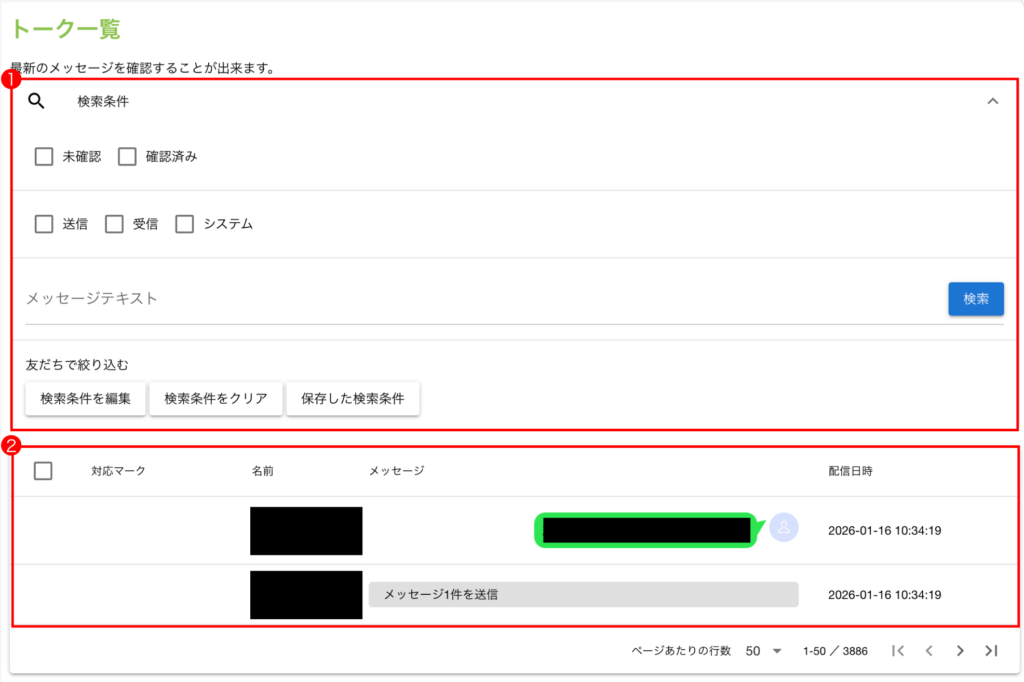
Task: Focus the メッセージテキスト input field
Action: tap(480, 299)
